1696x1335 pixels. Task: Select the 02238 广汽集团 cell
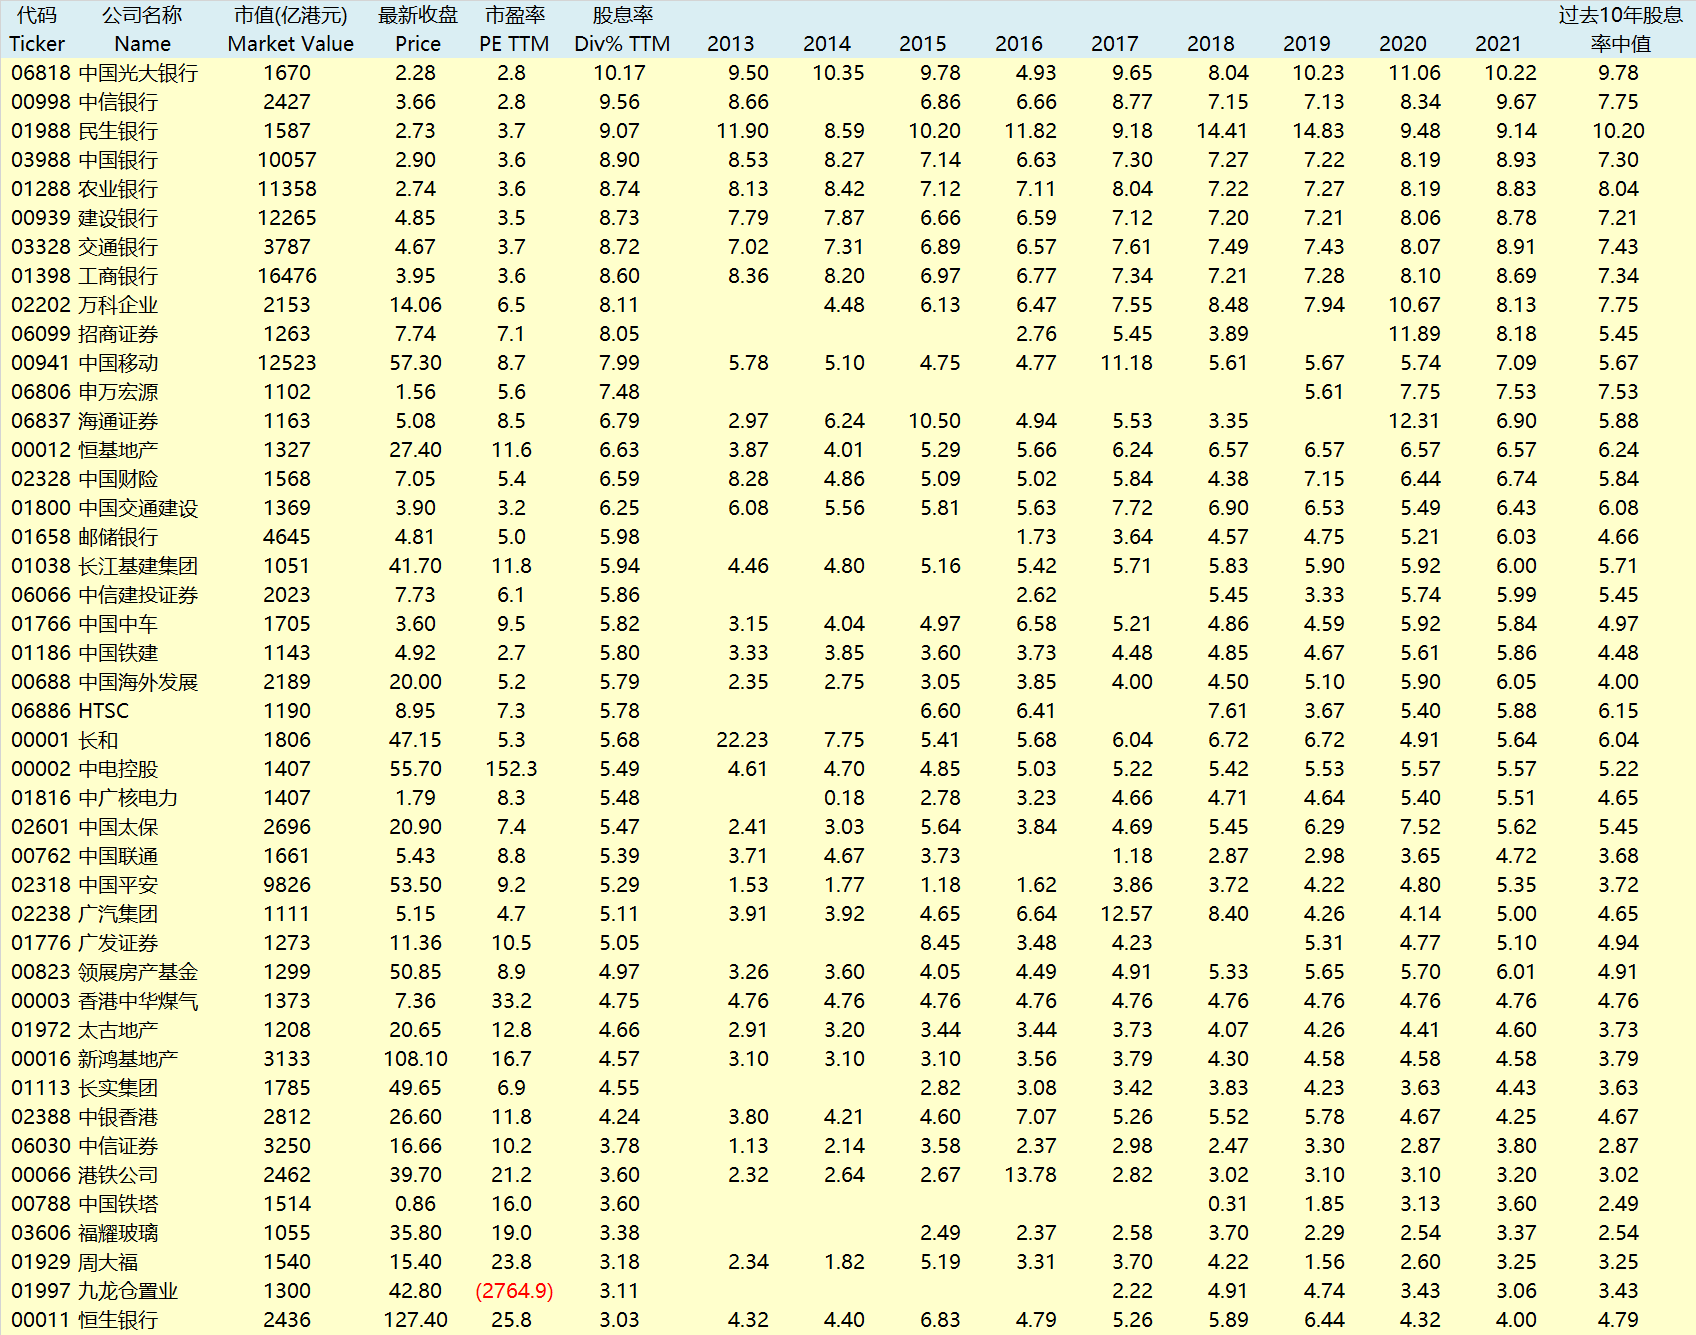click(84, 914)
